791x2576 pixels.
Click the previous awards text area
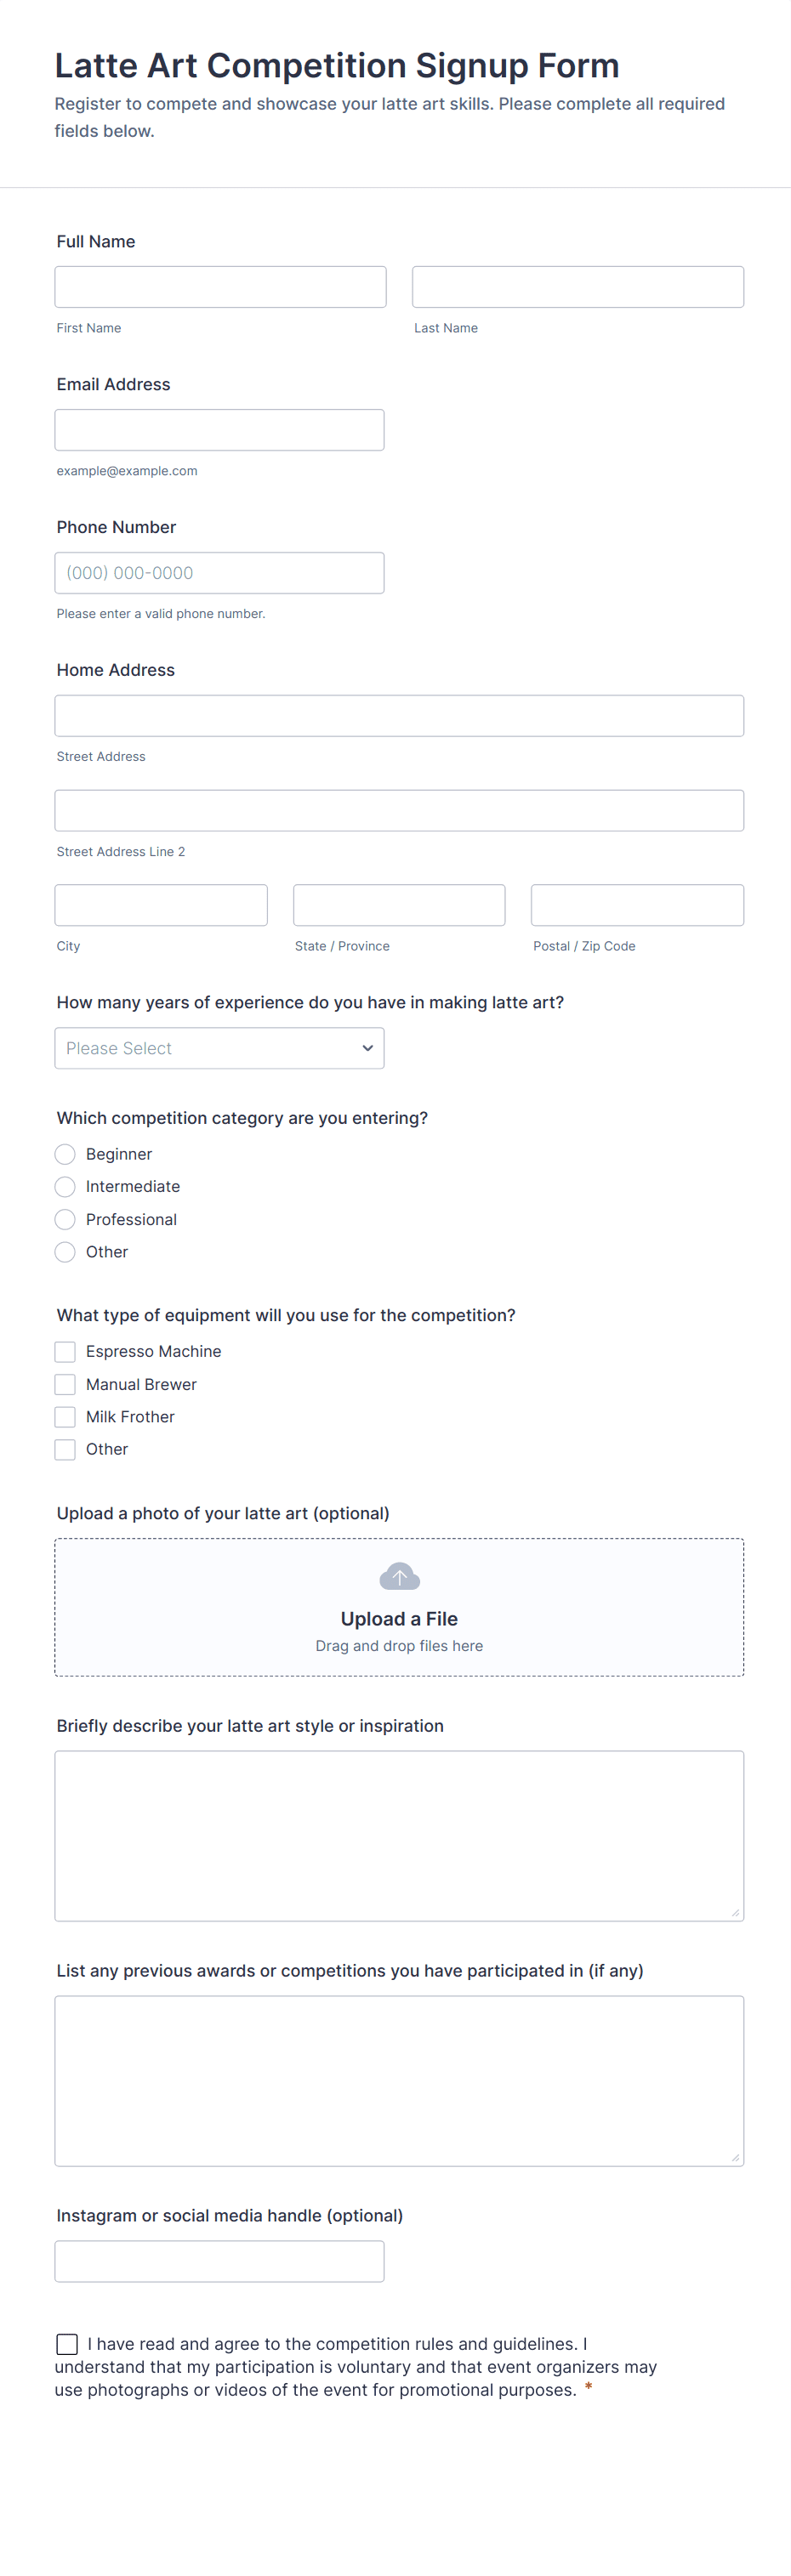(x=399, y=2080)
